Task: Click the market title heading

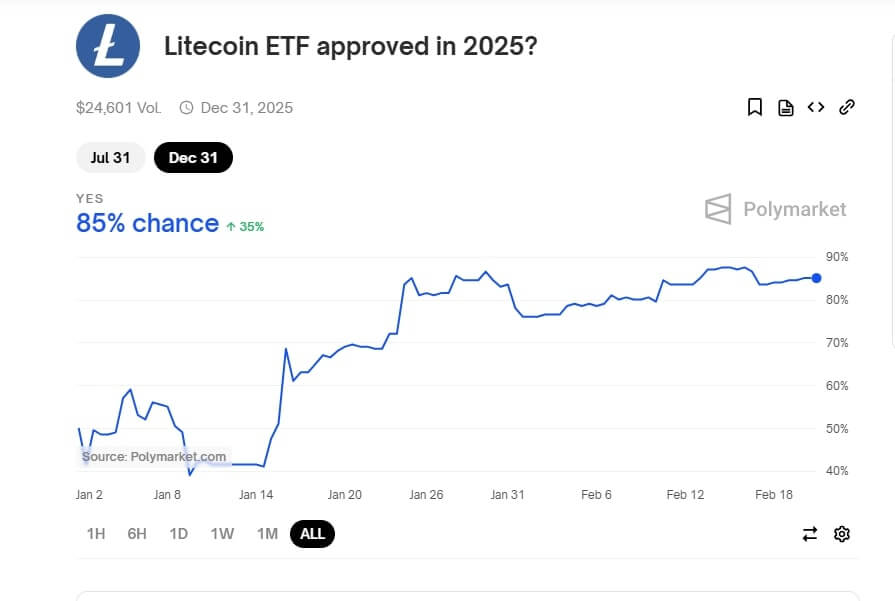Action: (x=350, y=47)
